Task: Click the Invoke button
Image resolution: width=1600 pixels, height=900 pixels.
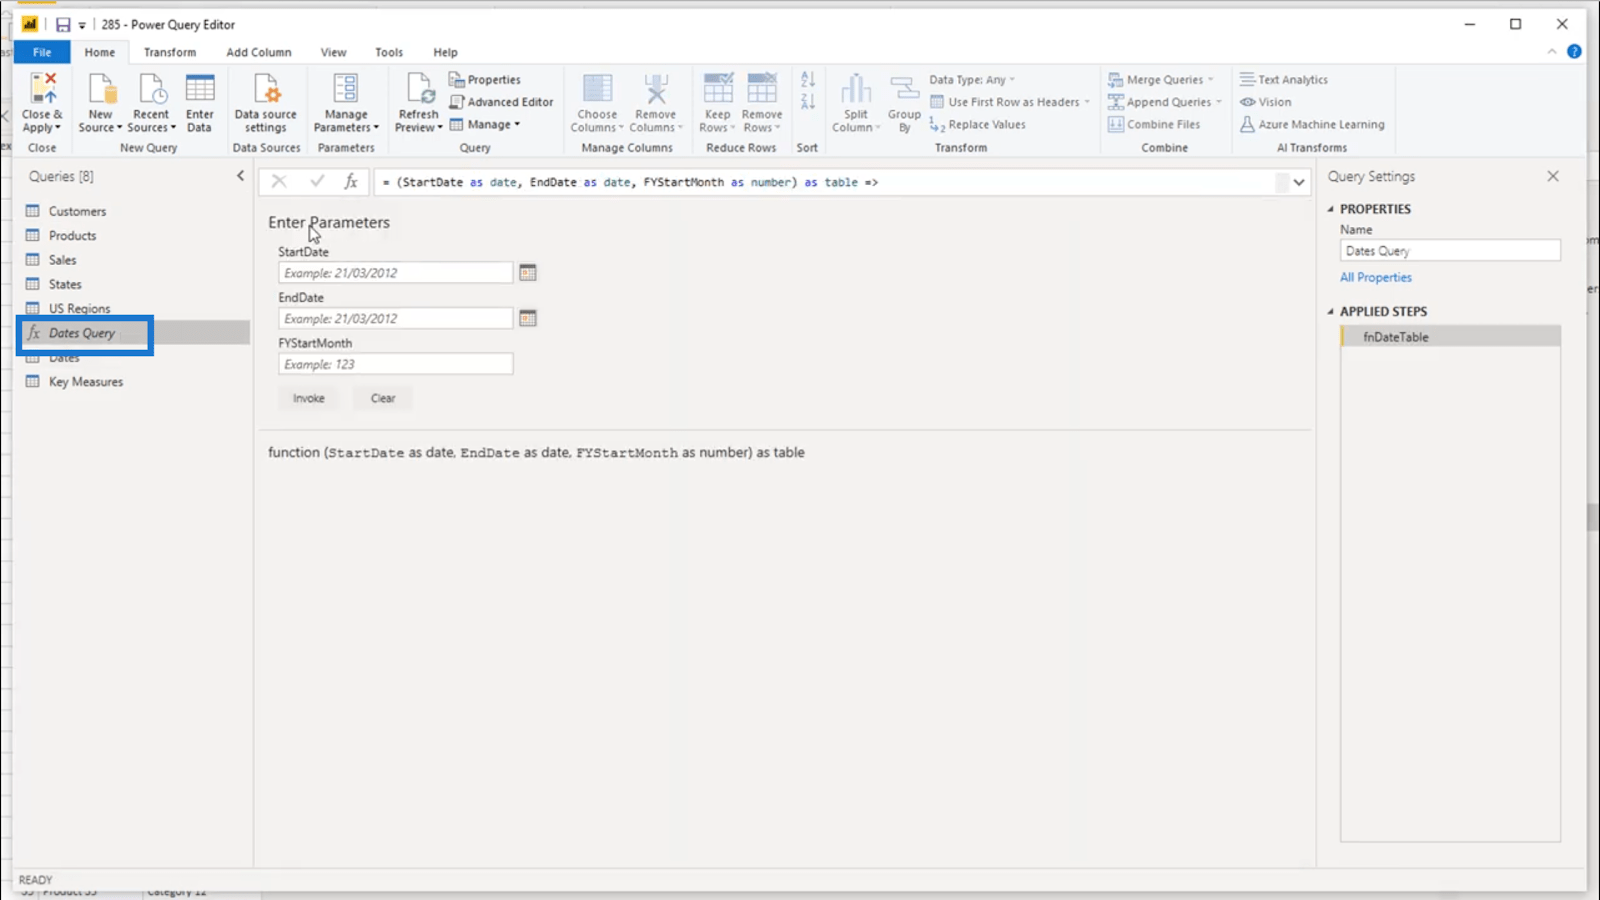Action: click(309, 398)
